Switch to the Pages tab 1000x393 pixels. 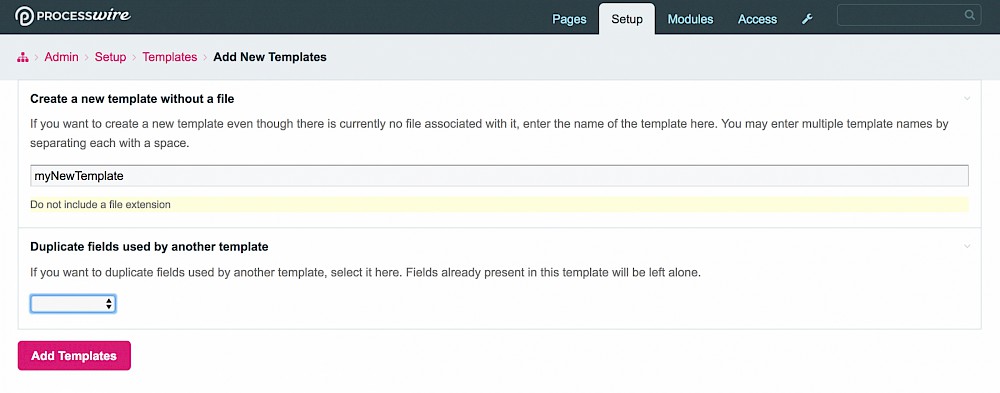(569, 19)
